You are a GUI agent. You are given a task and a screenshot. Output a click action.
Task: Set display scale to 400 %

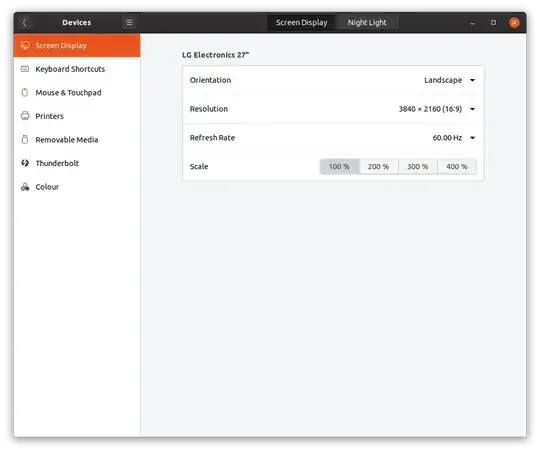tap(457, 167)
